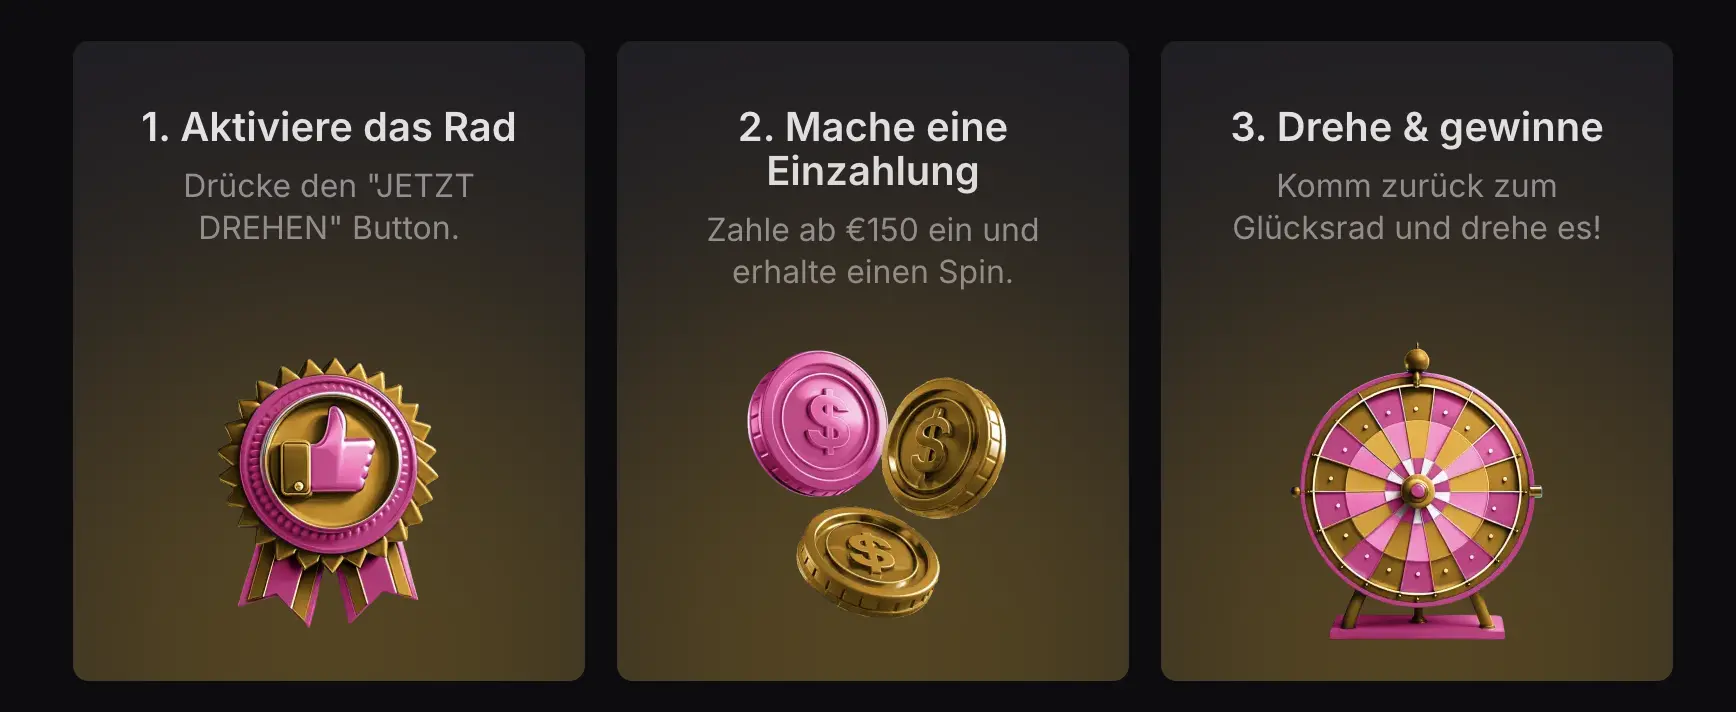Select the "3. Drehe & gewinne" heading

(x=1417, y=128)
